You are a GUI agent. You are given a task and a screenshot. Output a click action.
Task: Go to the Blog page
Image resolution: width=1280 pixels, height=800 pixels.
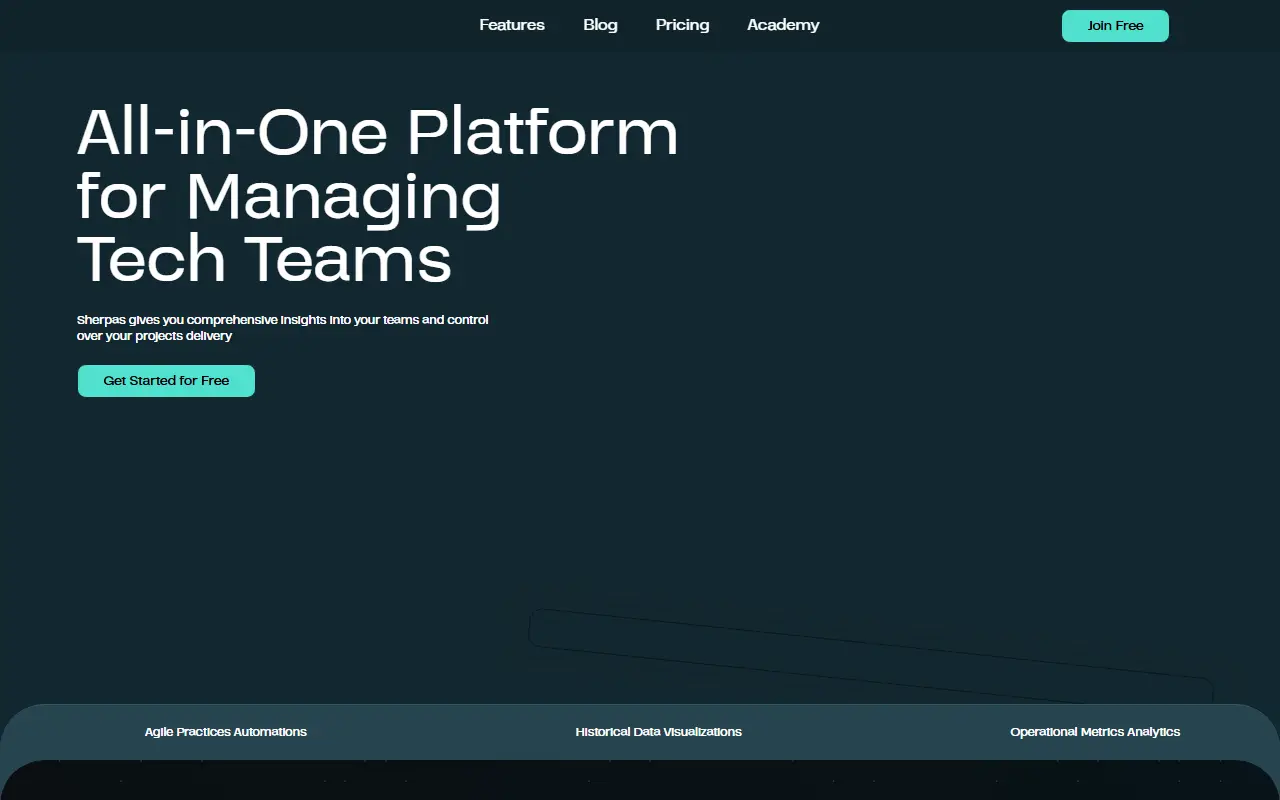pyautogui.click(x=600, y=25)
